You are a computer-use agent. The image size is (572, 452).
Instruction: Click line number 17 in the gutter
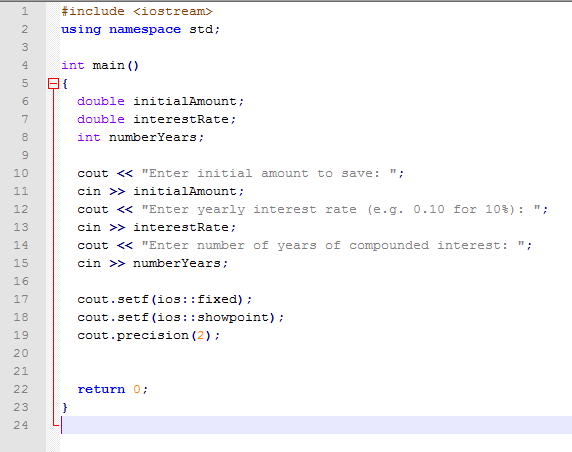point(21,299)
